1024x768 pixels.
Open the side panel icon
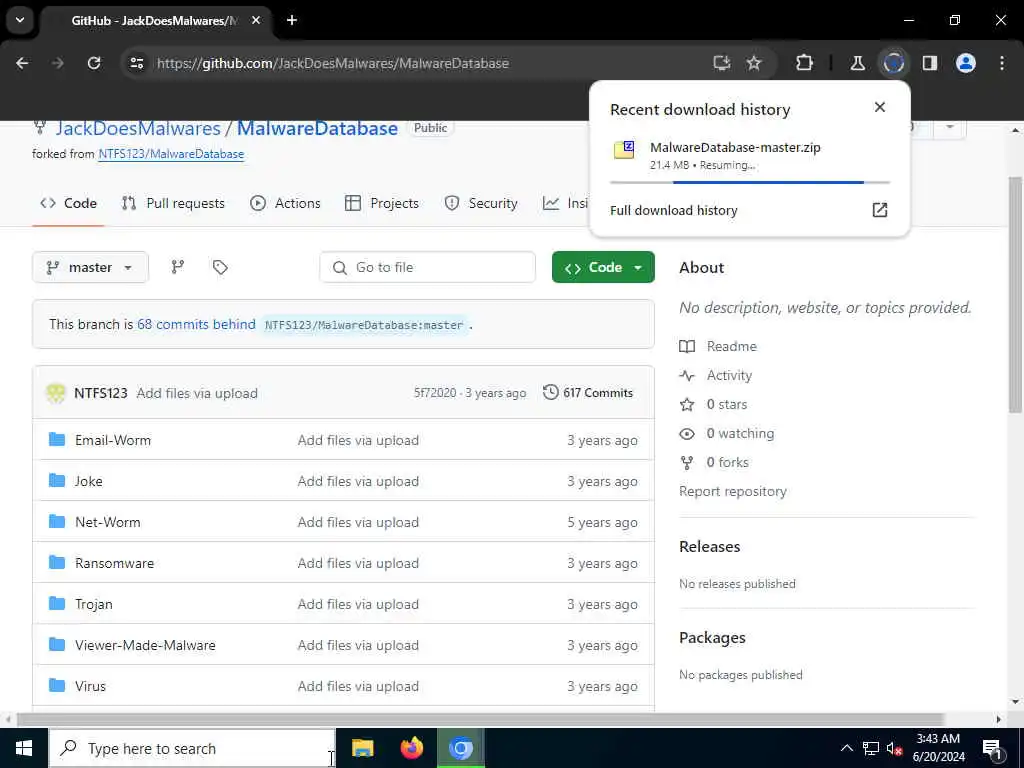(x=929, y=63)
